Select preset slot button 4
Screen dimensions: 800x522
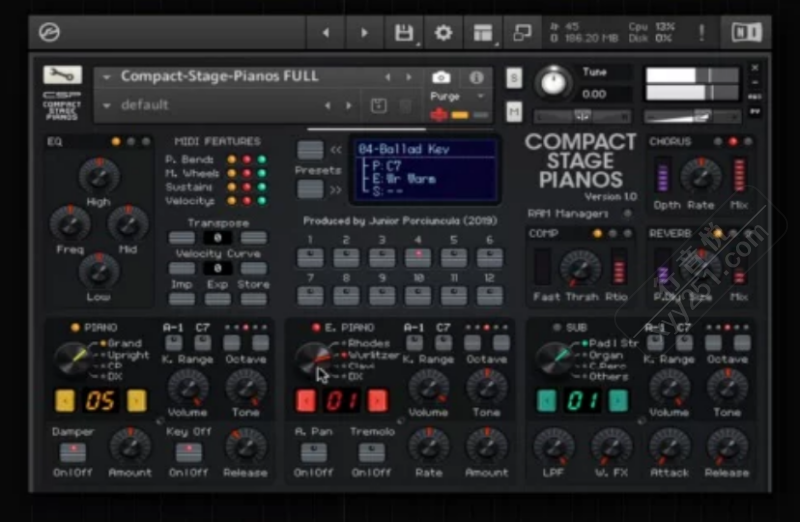click(x=418, y=258)
